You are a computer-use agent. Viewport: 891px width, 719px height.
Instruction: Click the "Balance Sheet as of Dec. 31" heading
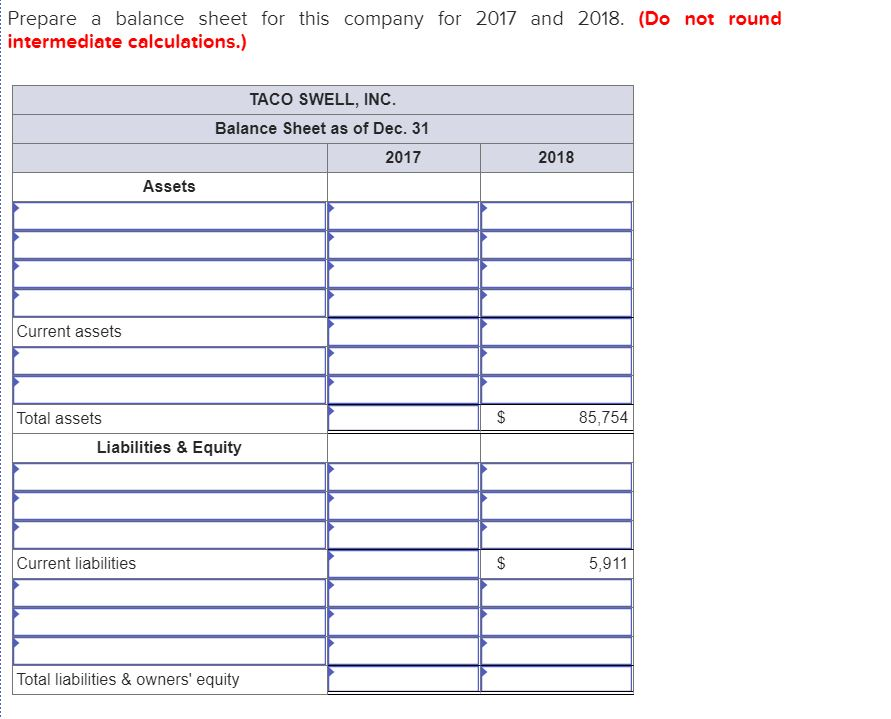click(322, 128)
